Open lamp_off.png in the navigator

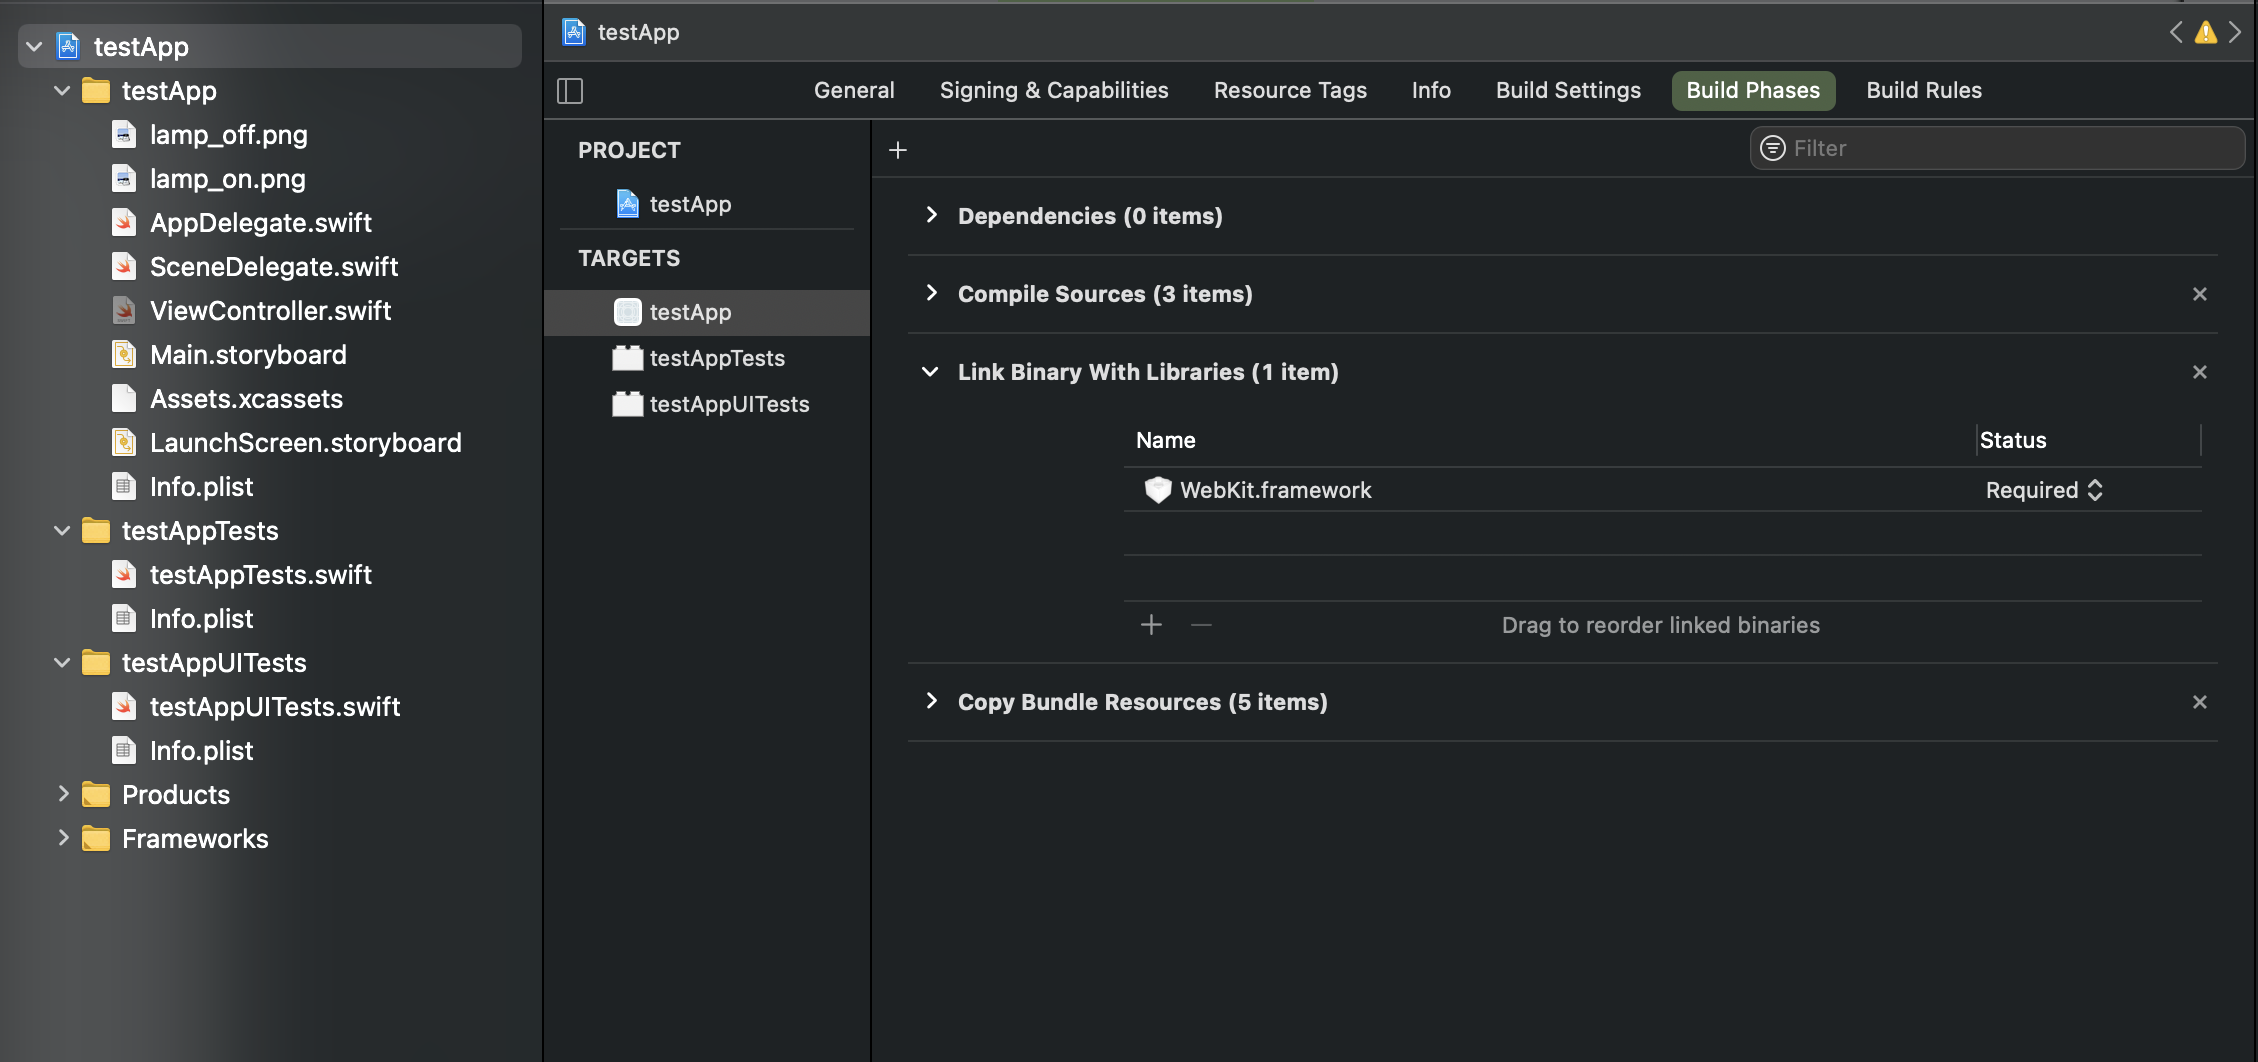click(x=228, y=134)
